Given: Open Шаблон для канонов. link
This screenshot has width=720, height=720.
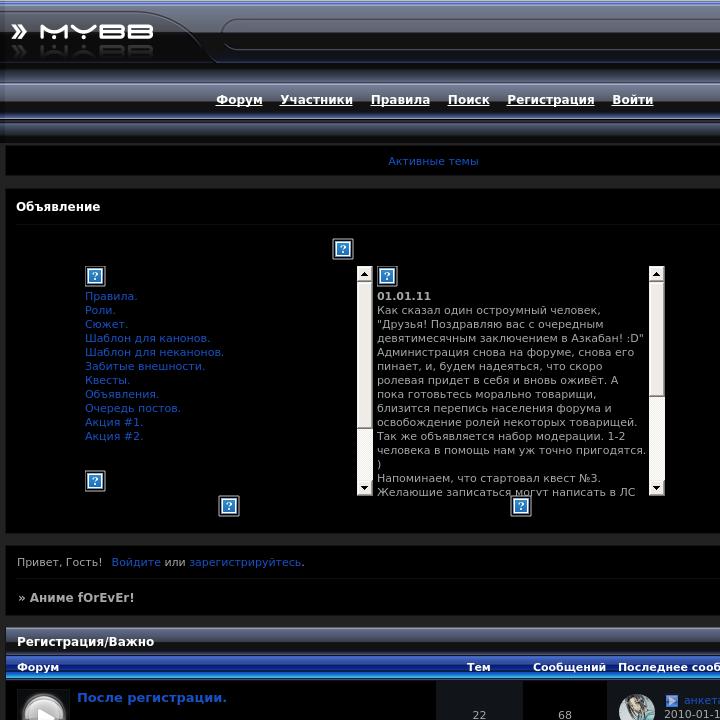Looking at the screenshot, I should click(x=147, y=338).
